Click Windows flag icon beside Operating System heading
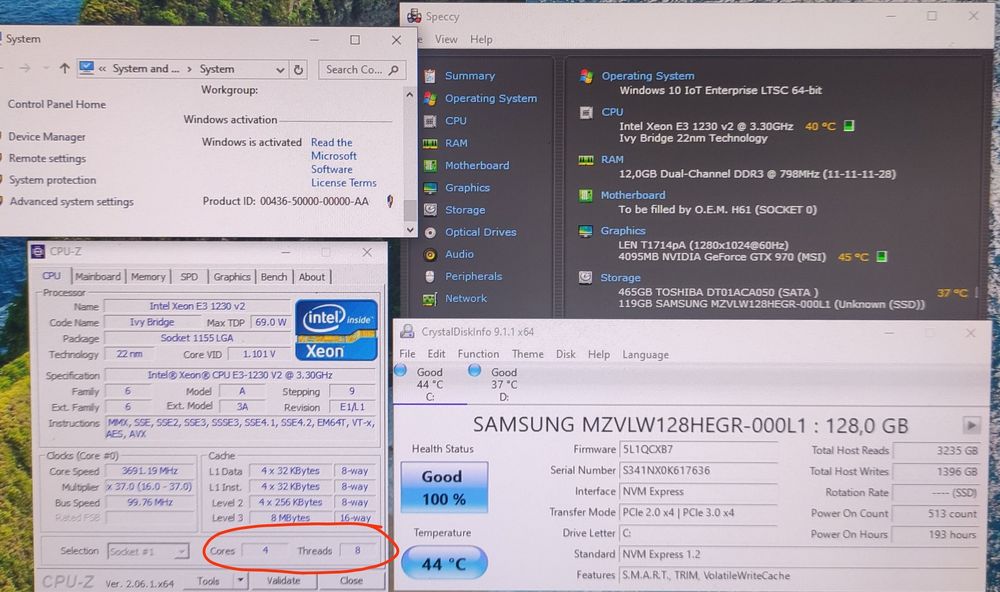1000x592 pixels. click(x=586, y=76)
